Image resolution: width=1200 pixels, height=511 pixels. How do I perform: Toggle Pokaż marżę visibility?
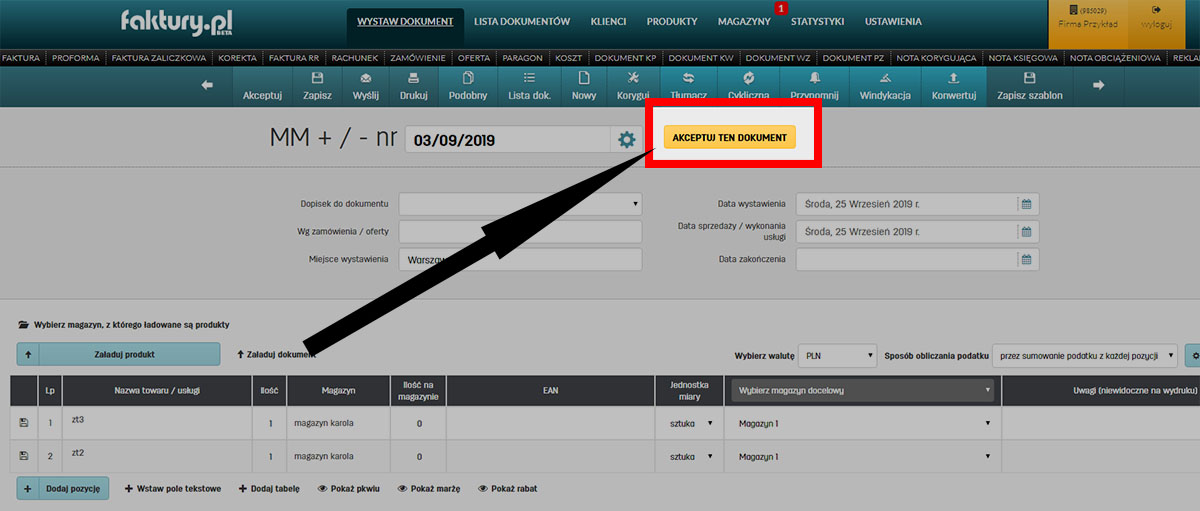pos(403,489)
